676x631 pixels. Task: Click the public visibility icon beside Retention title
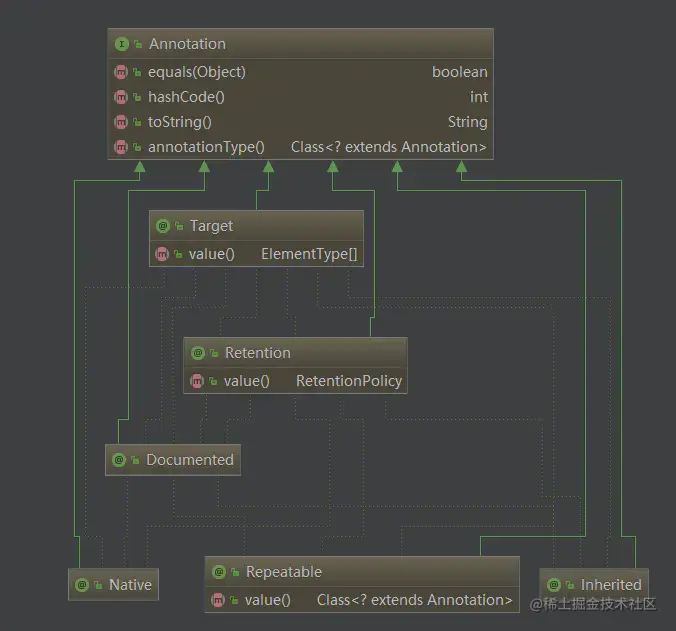tap(214, 353)
